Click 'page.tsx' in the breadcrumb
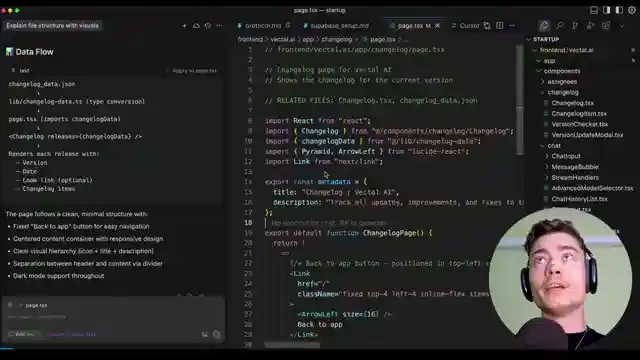This screenshot has width=640, height=360. [382, 40]
